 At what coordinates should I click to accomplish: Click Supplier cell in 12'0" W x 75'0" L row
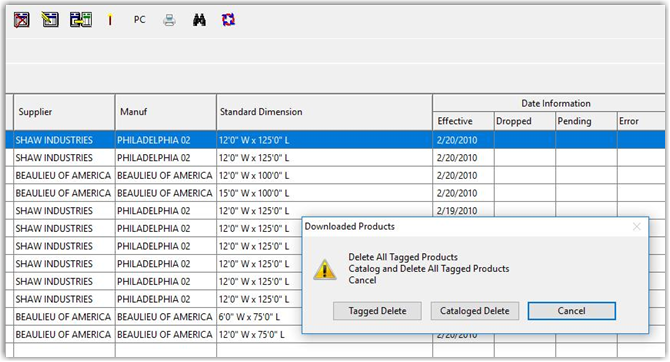pyautogui.click(x=64, y=335)
